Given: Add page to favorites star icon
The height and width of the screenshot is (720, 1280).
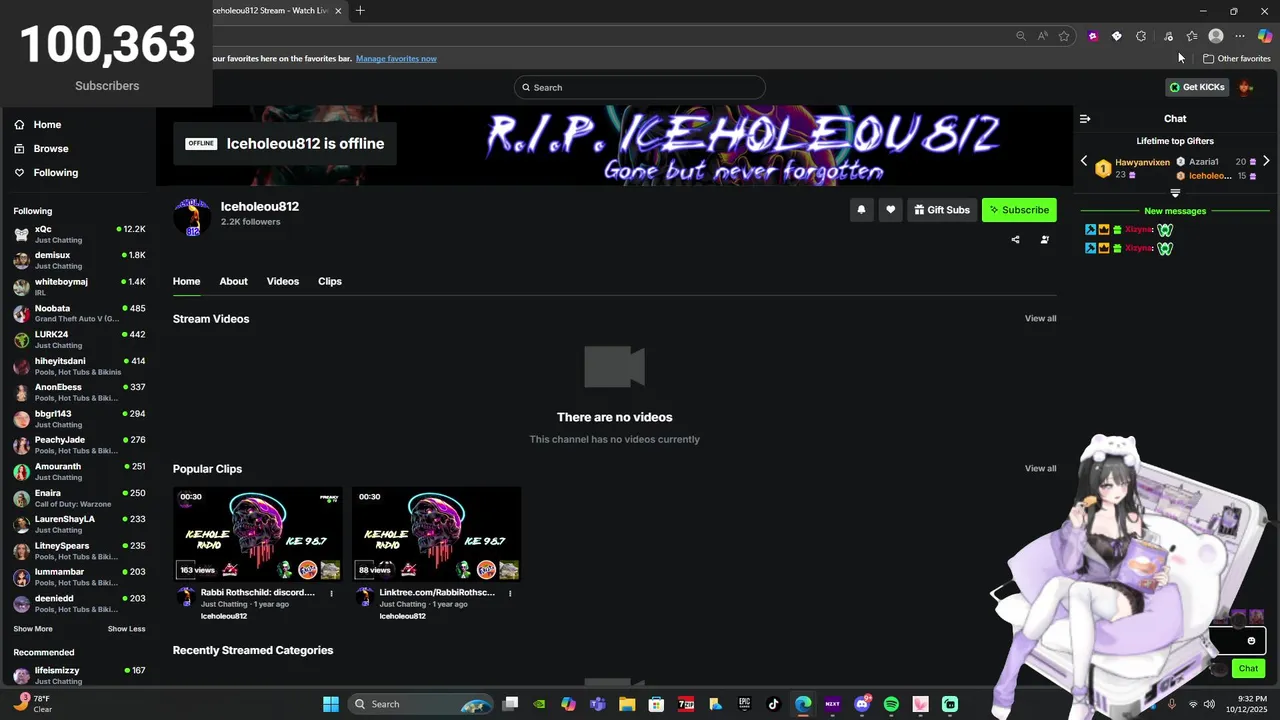Looking at the screenshot, I should point(1064,36).
